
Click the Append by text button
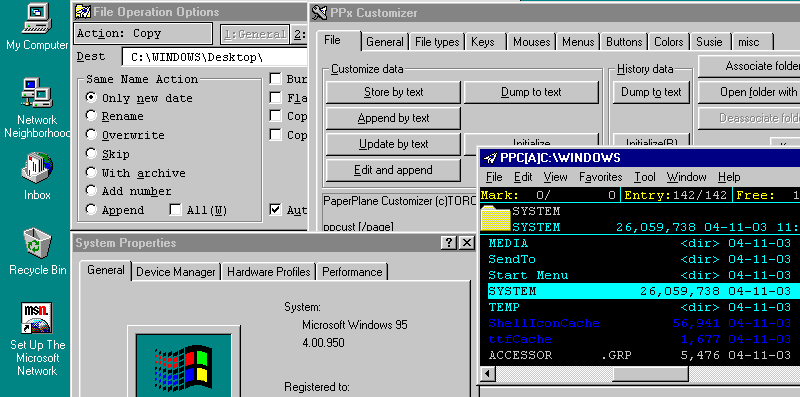pyautogui.click(x=393, y=118)
